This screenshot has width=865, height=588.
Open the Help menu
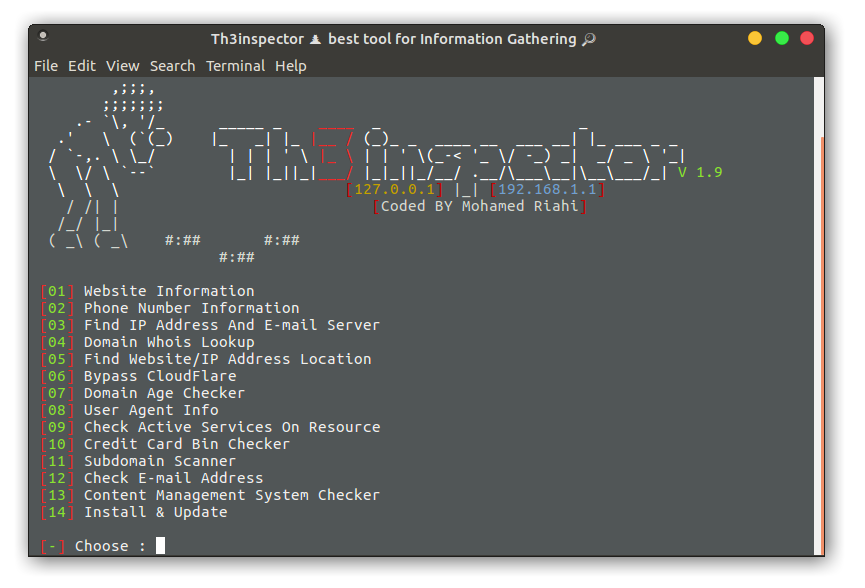coord(291,66)
